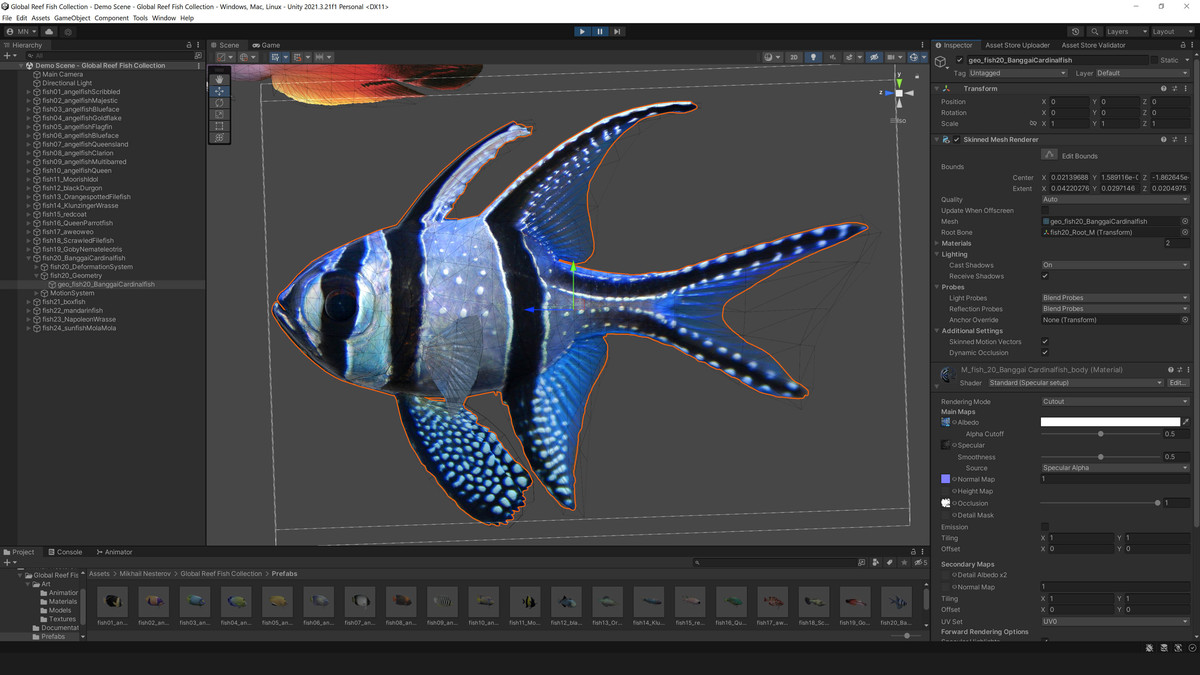
Task: Toggle the scene lighting bulb icon
Action: [x=814, y=57]
